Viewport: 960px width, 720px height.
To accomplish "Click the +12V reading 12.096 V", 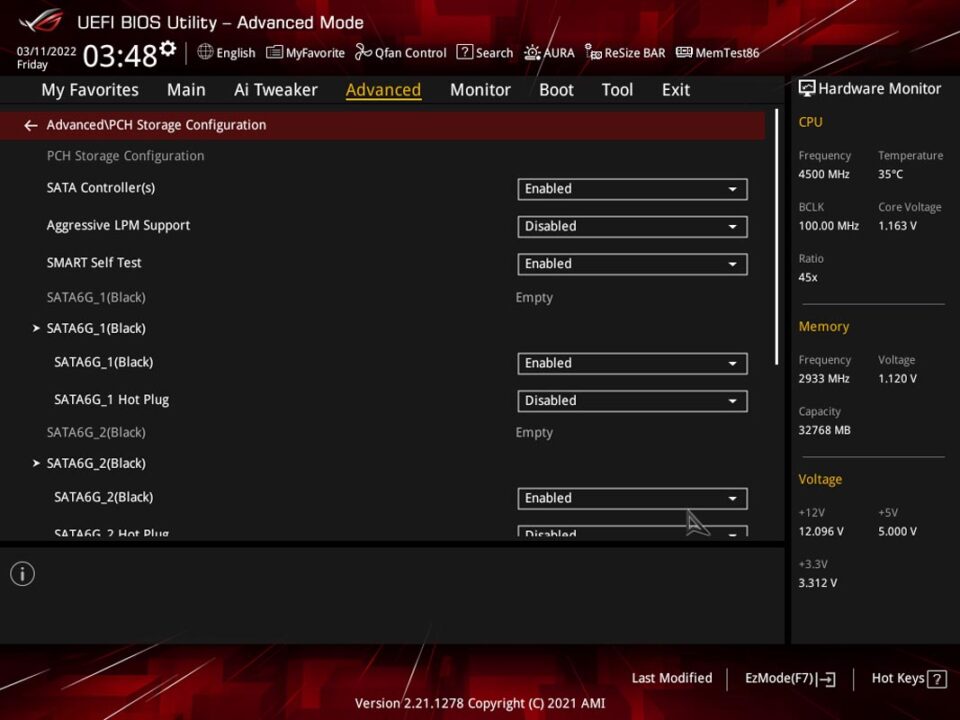I will coord(821,531).
